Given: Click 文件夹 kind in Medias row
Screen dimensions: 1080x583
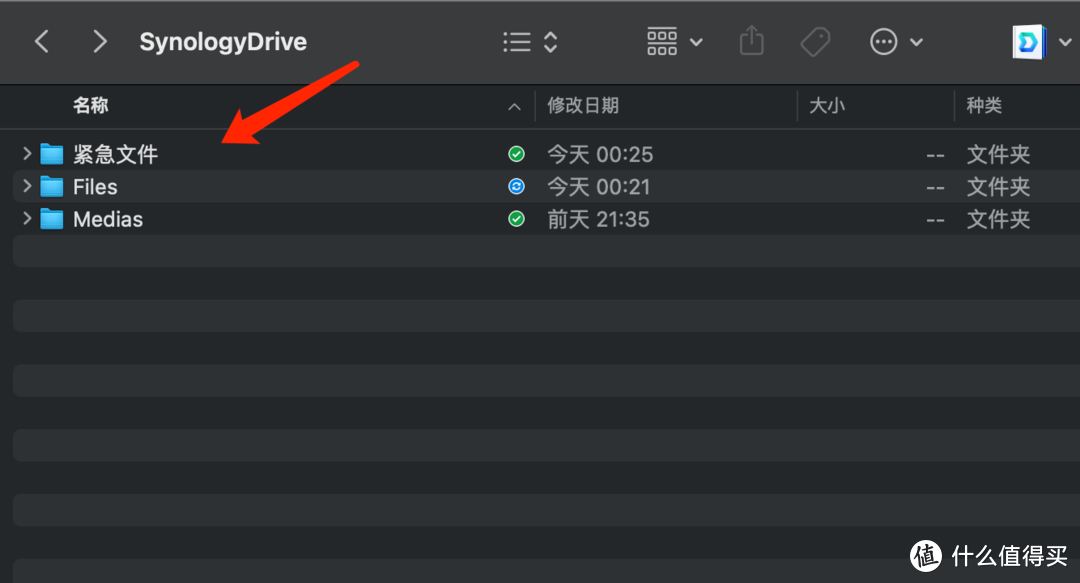Looking at the screenshot, I should (999, 219).
